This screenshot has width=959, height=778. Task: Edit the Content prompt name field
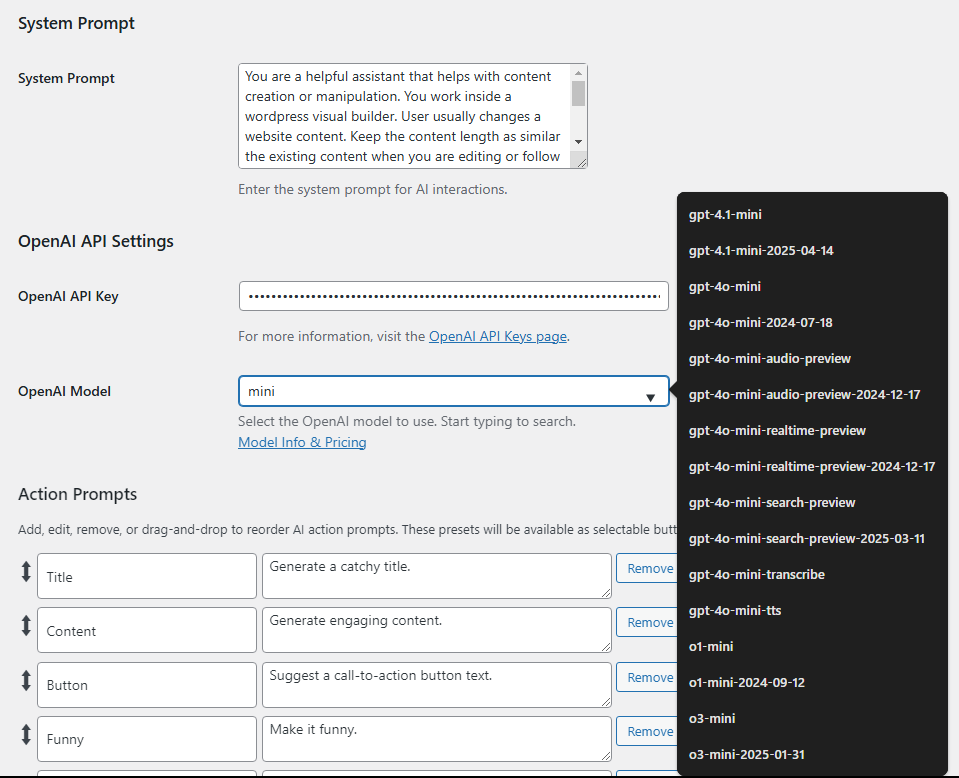147,630
